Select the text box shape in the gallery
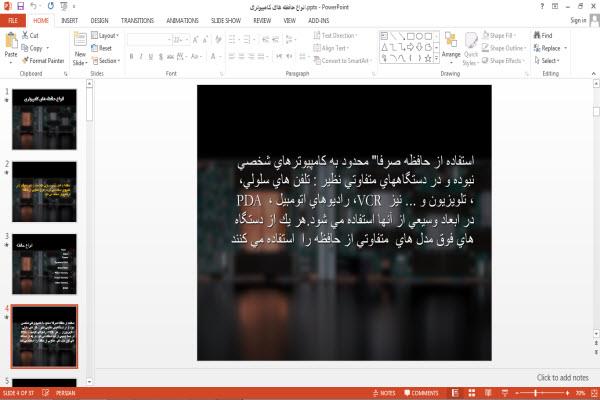 (384, 36)
